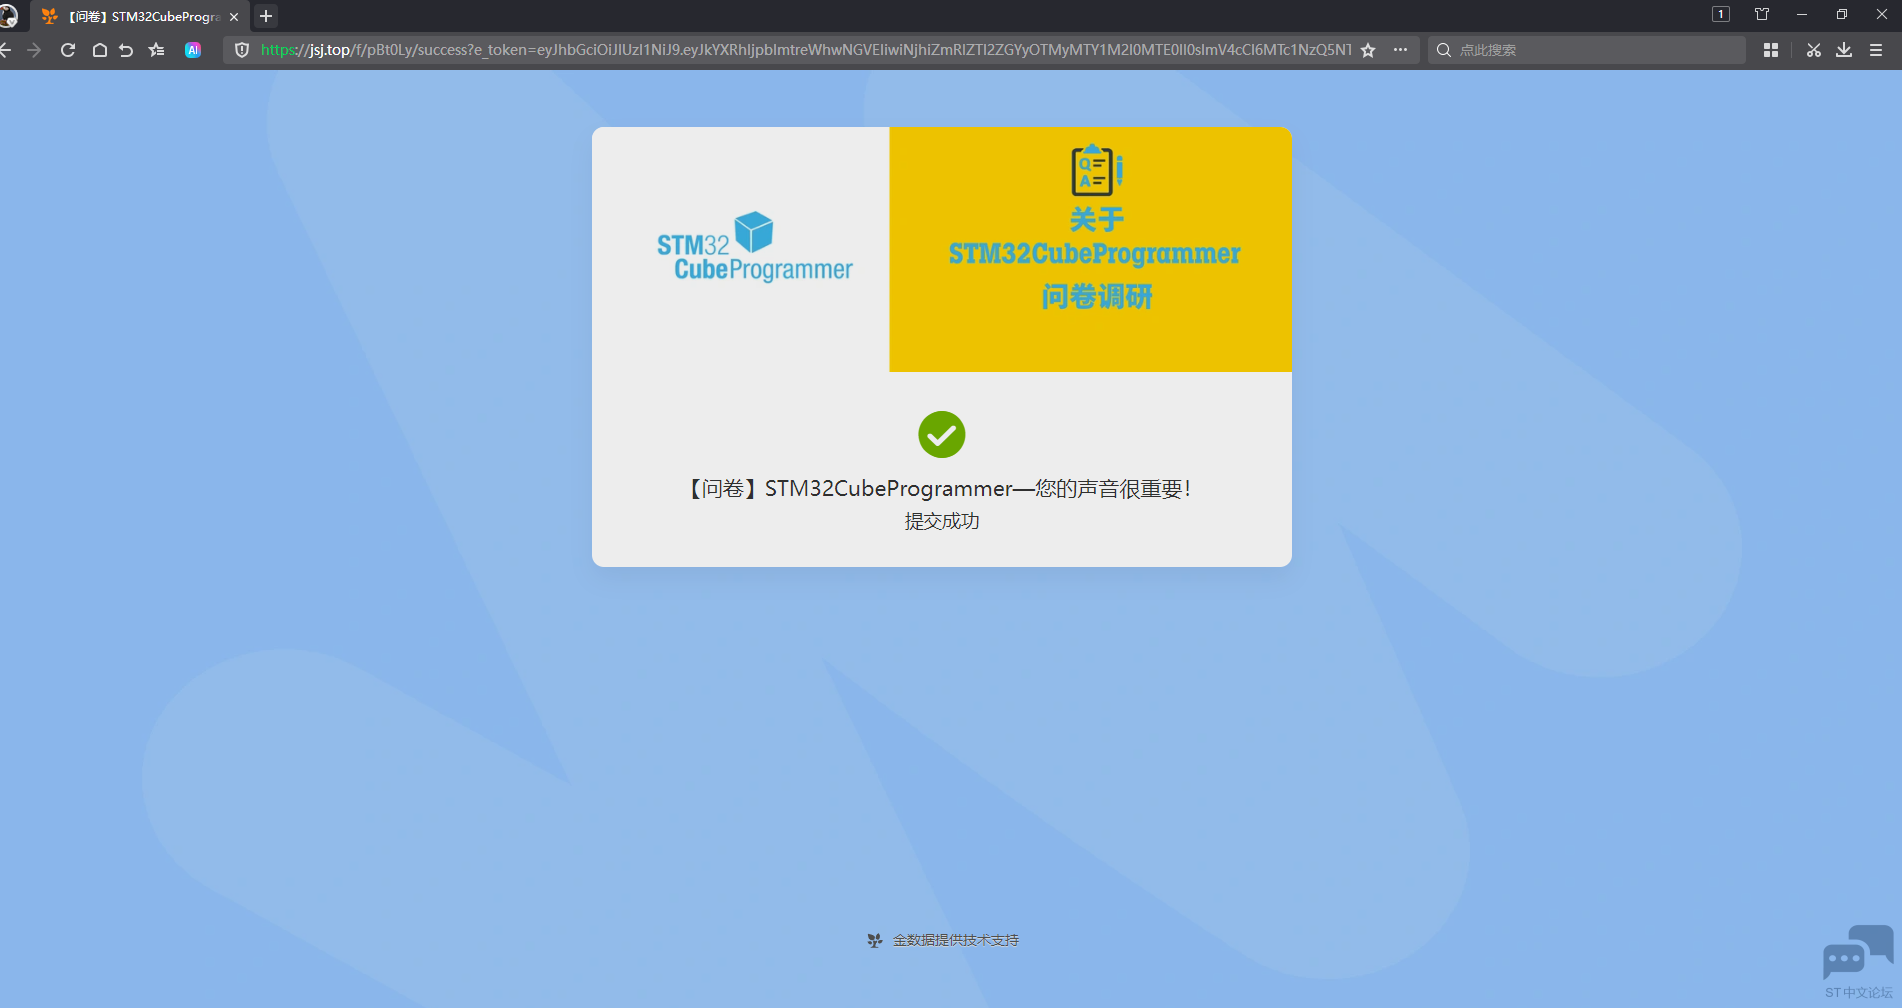Open the skin shirt icon in title bar
This screenshot has height=1008, width=1902.
pos(1762,14)
